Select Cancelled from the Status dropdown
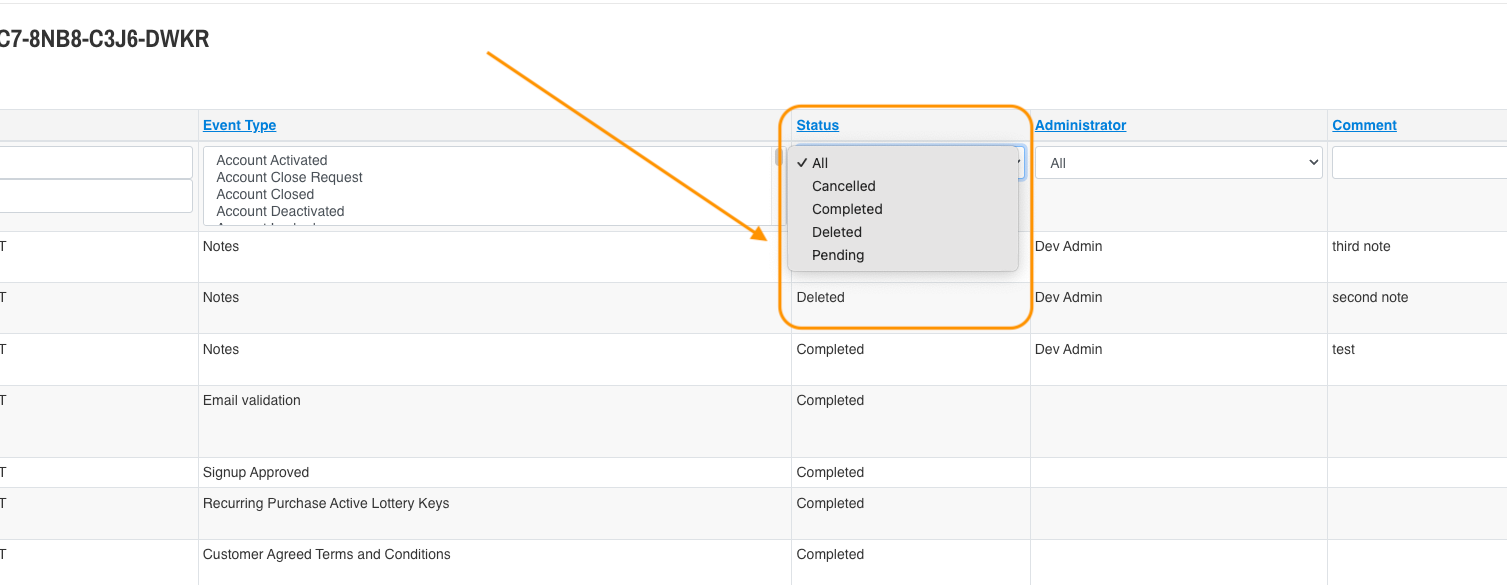The height and width of the screenshot is (585, 1507). 843,186
